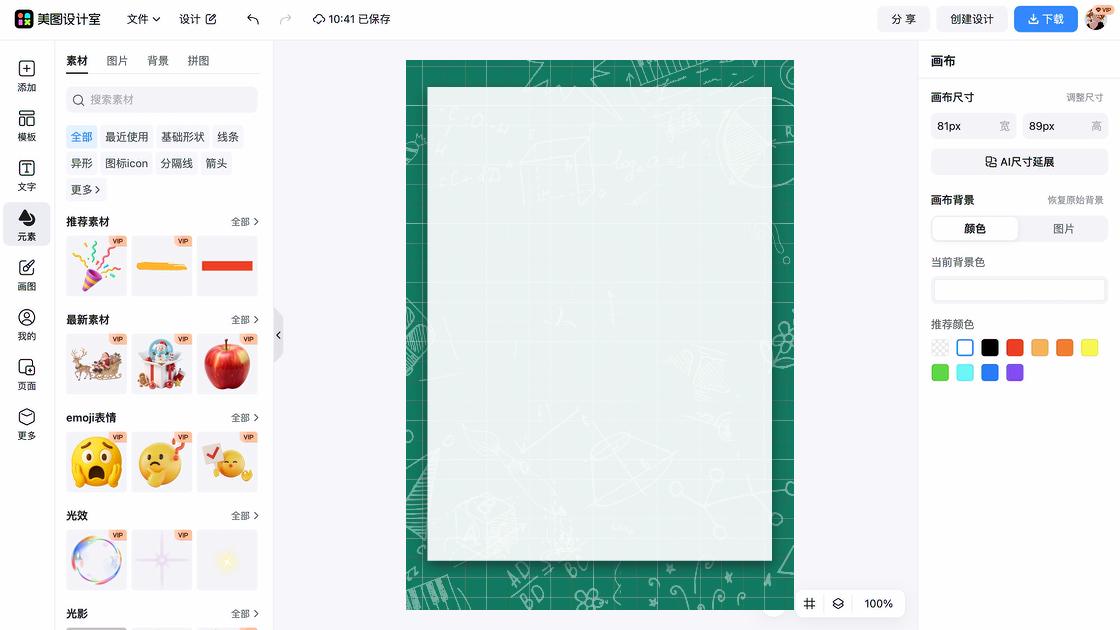Select the orange brush stroke element
The image size is (1120, 630).
pos(162,266)
